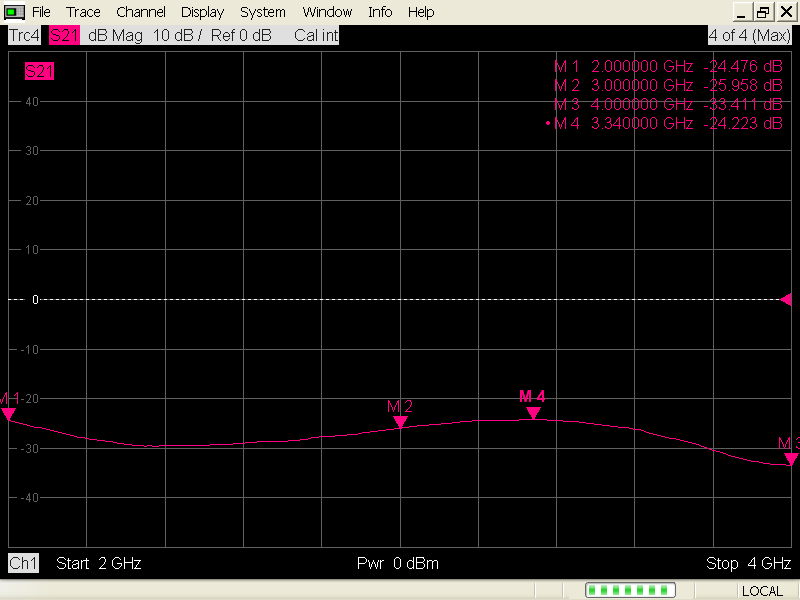Viewport: 800px width, 600px height.
Task: Open the Info menu
Action: (x=380, y=12)
